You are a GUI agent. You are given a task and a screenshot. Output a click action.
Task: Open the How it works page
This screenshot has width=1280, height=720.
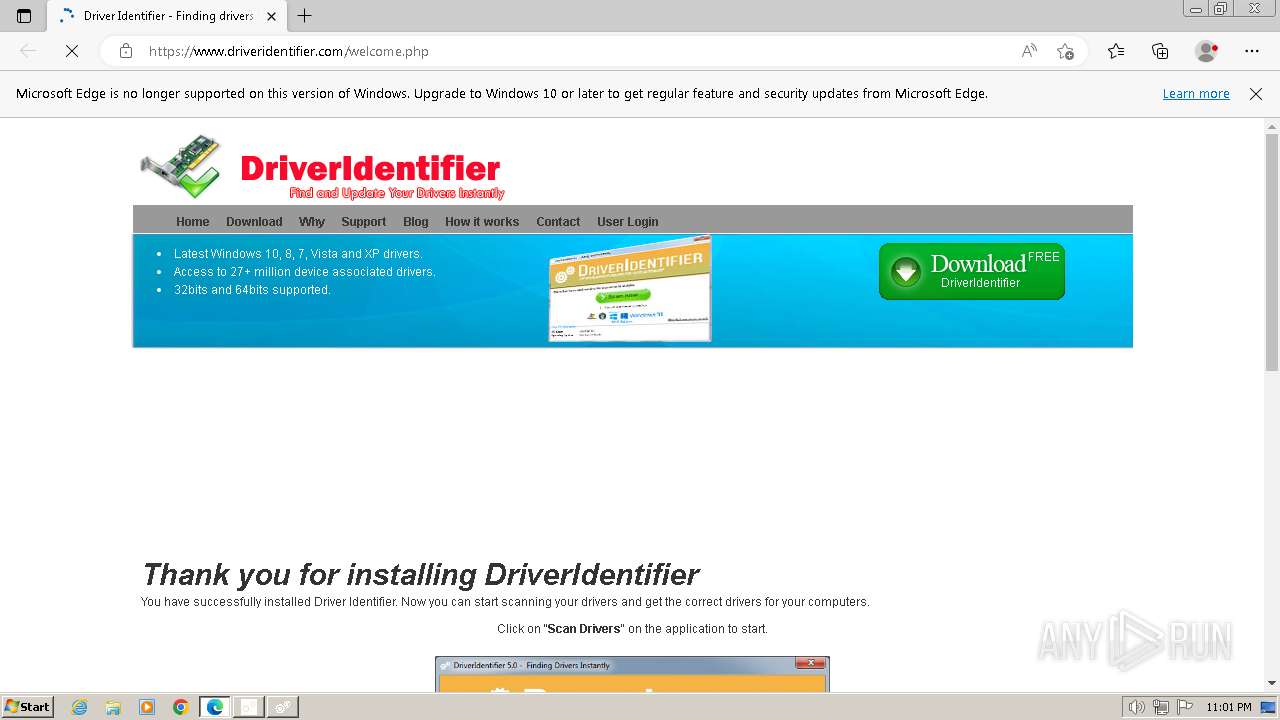point(482,222)
